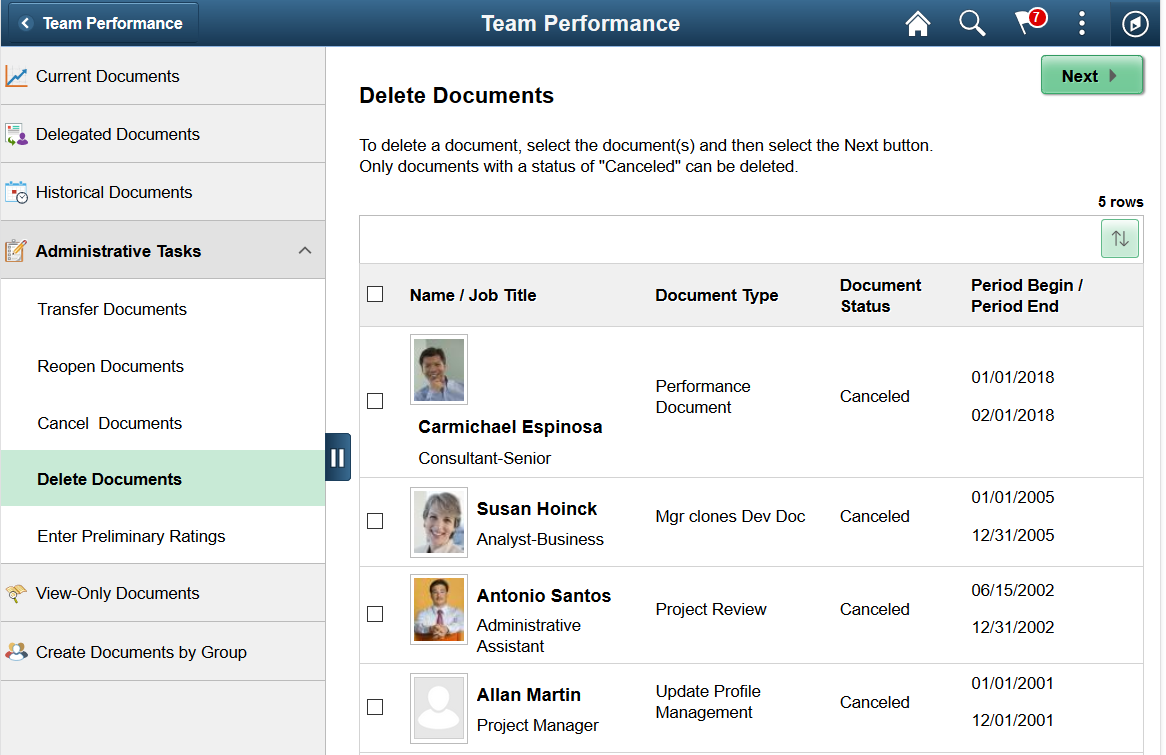Open Transfer Documents task
The height and width of the screenshot is (755, 1166).
(x=163, y=309)
